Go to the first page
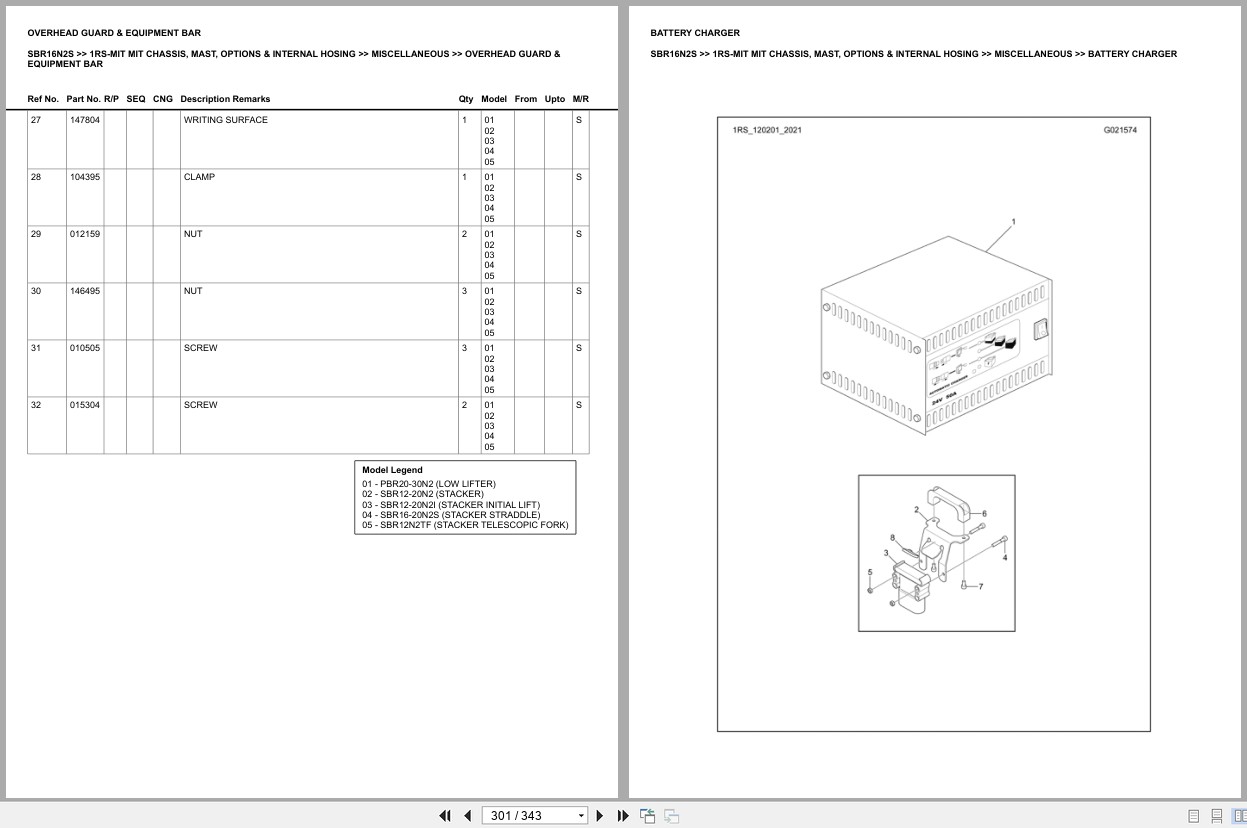The width and height of the screenshot is (1247, 828). click(445, 816)
